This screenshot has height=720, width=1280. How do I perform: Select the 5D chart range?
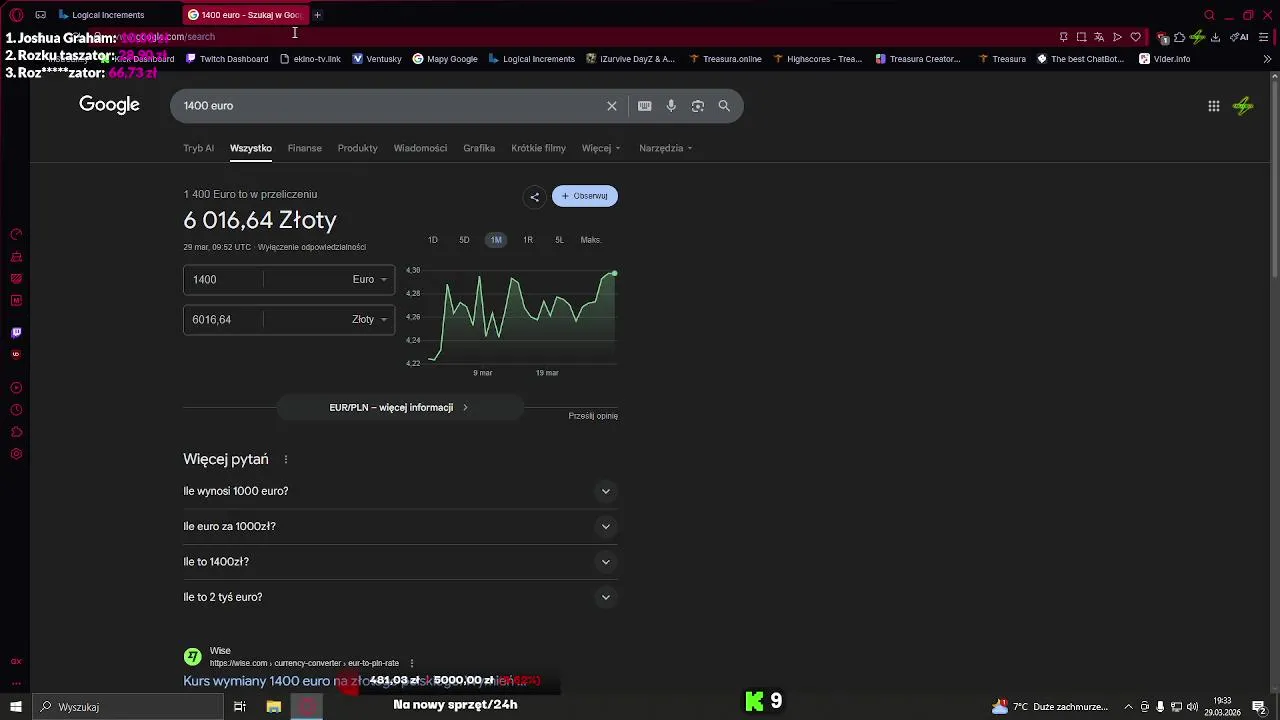tap(464, 240)
